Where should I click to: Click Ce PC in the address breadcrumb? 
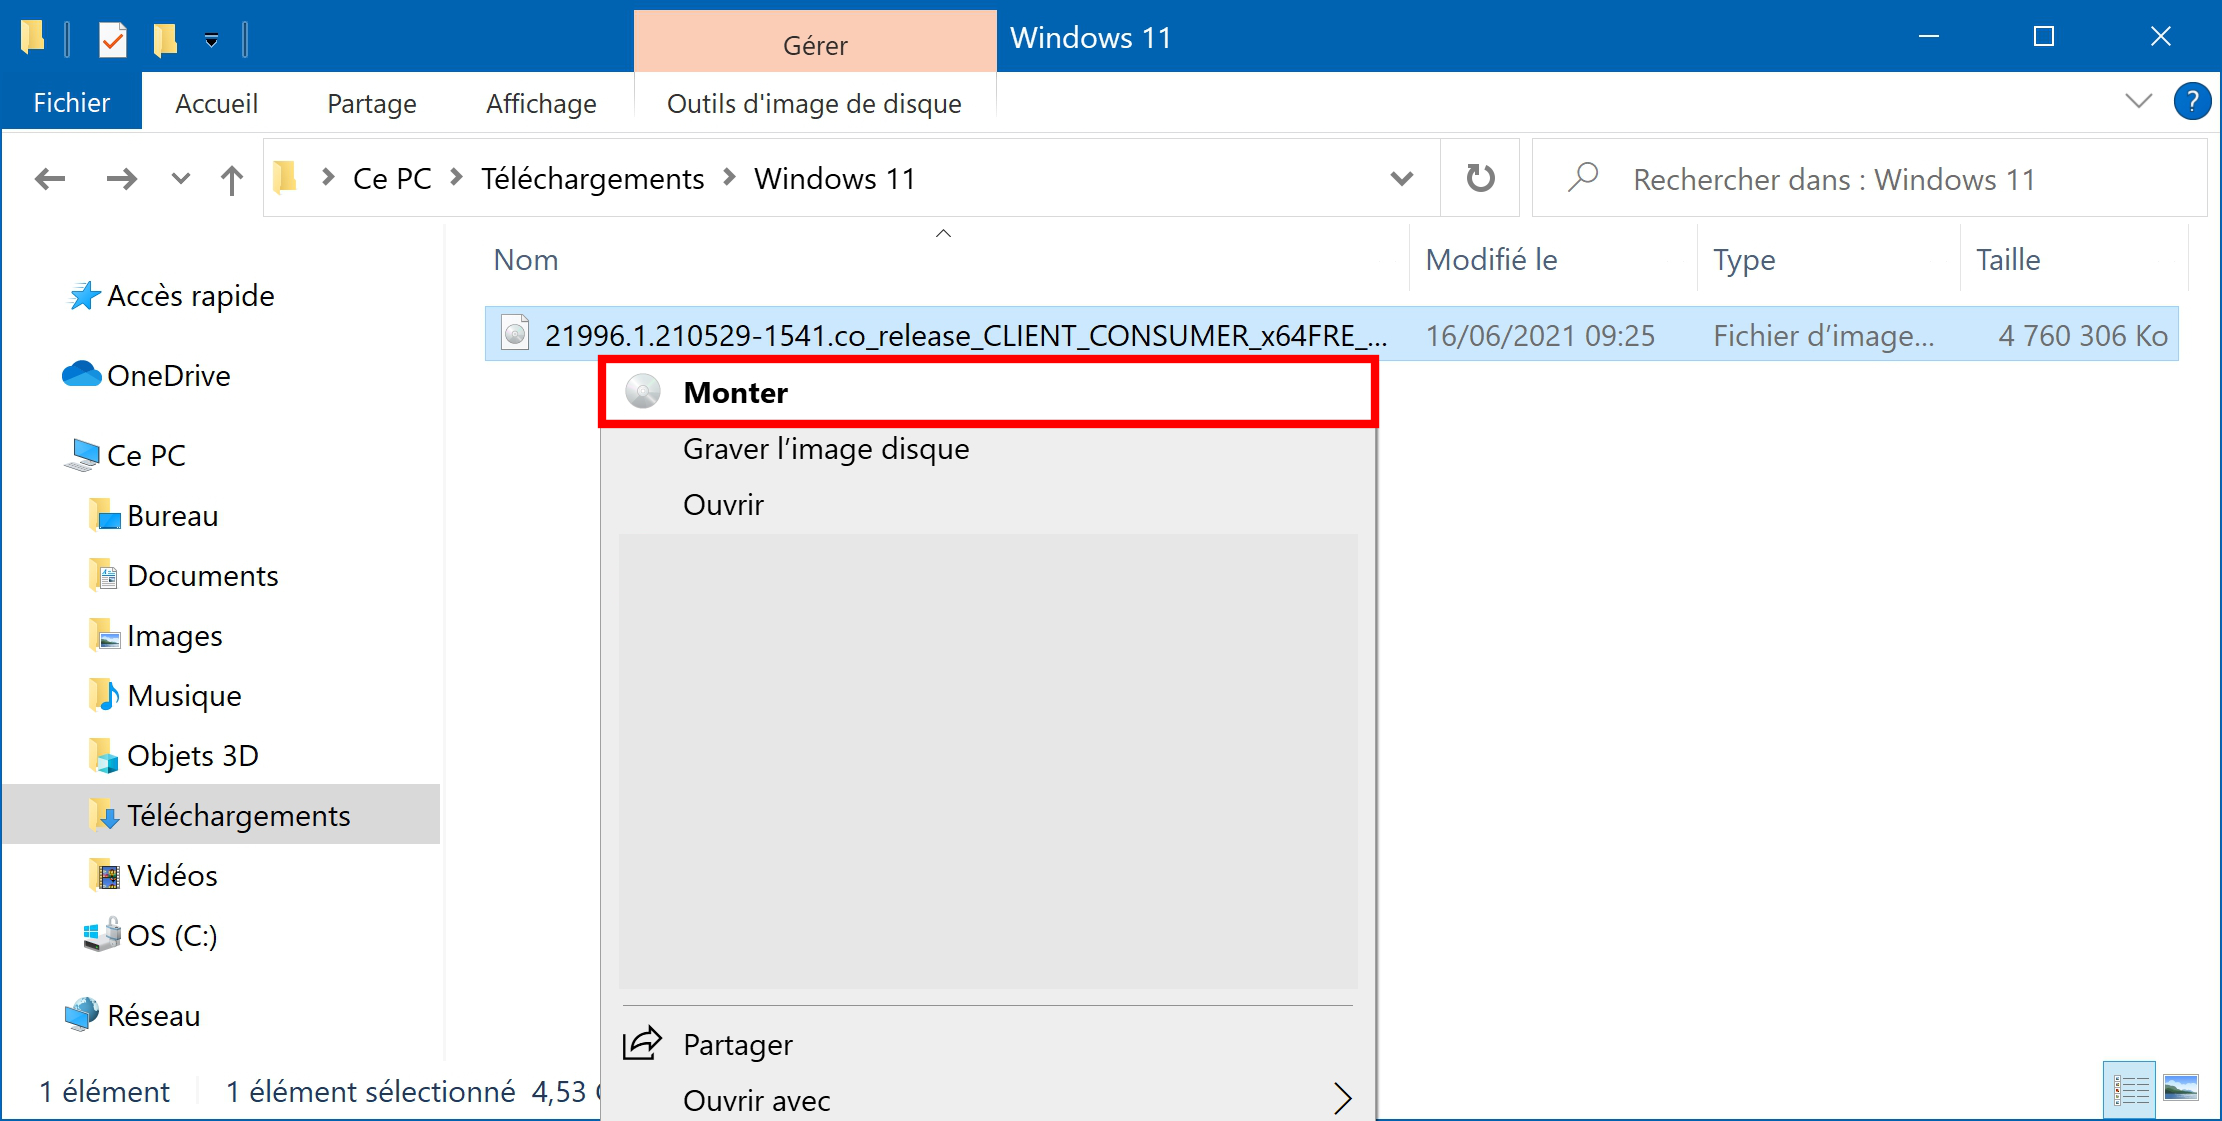(392, 179)
